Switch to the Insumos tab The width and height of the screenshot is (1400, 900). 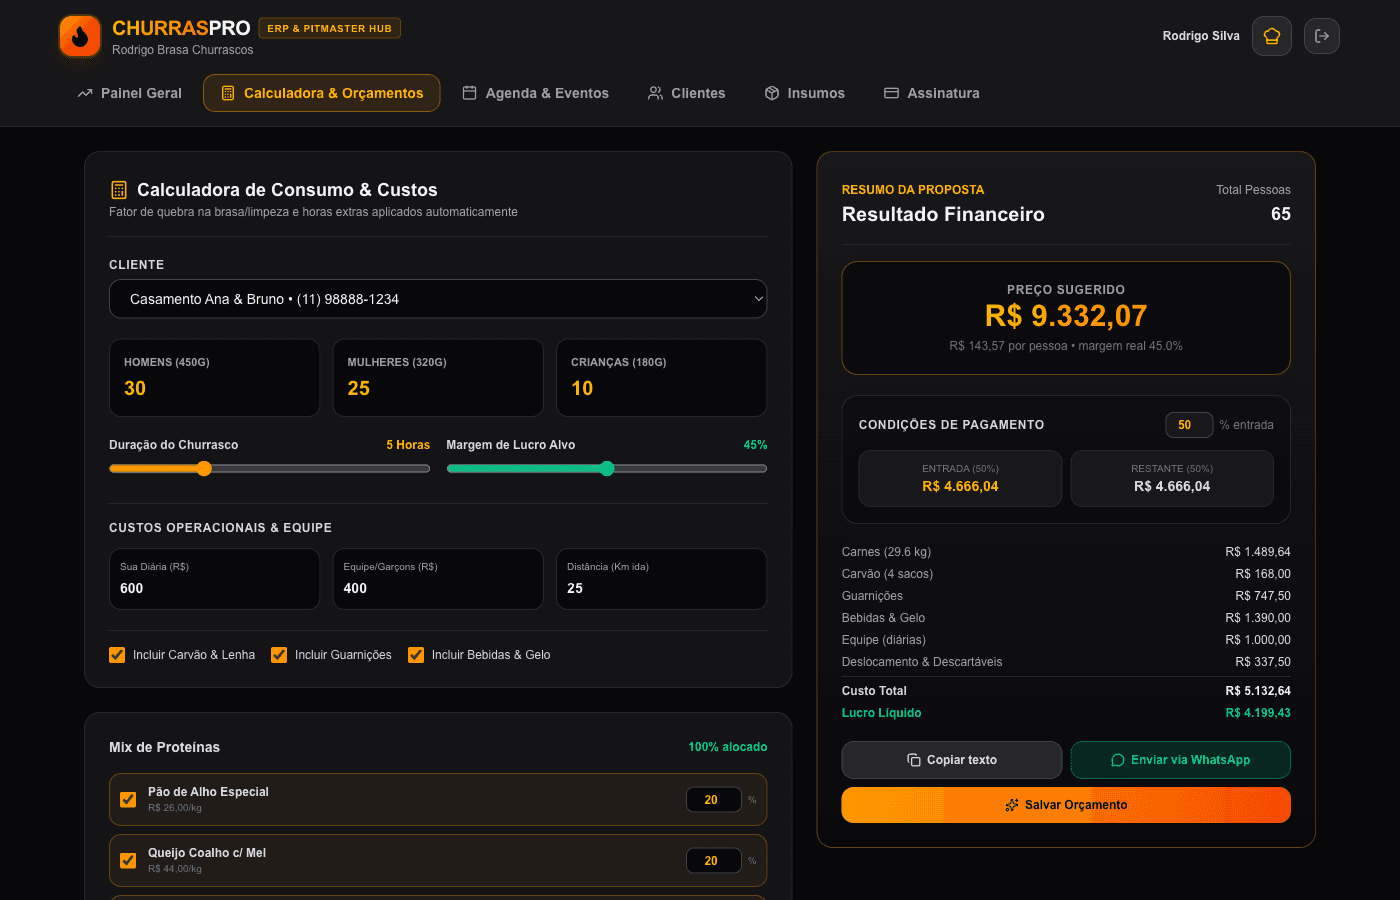(x=805, y=93)
